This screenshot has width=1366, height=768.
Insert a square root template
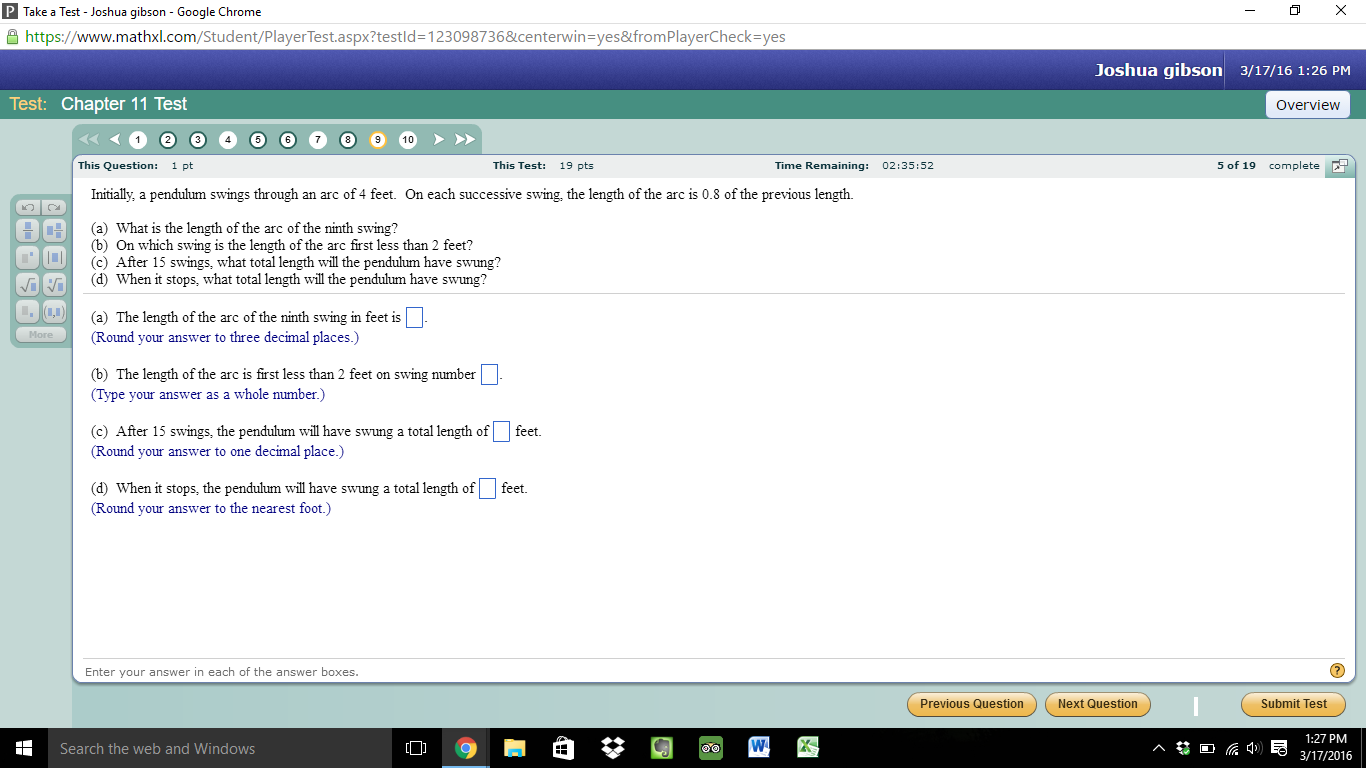click(x=28, y=284)
